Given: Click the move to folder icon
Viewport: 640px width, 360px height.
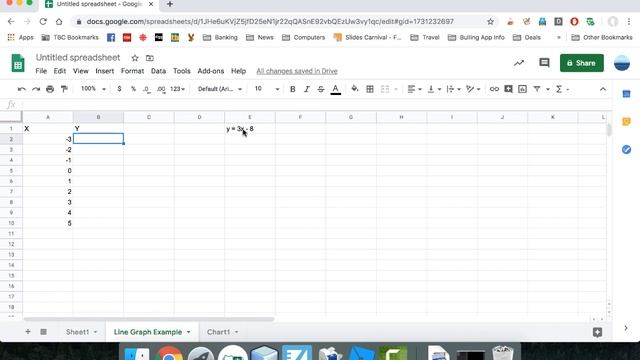Looking at the screenshot, I should (150, 58).
